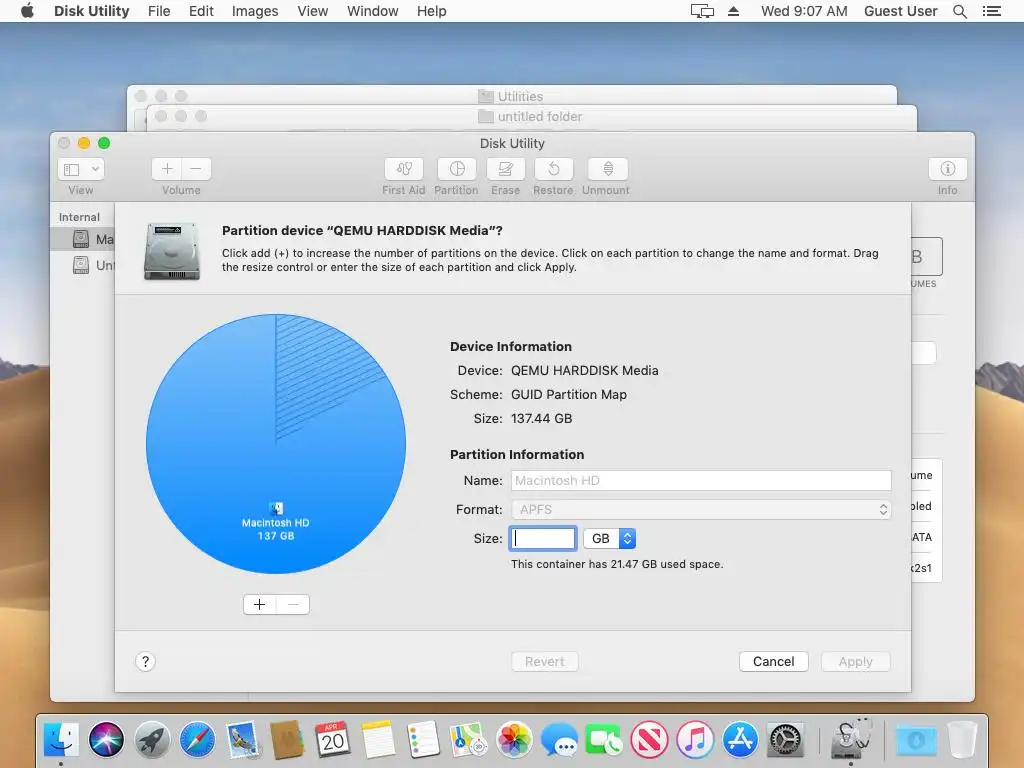The image size is (1024, 768).
Task: Open Reminders from the Dock
Action: click(x=423, y=740)
